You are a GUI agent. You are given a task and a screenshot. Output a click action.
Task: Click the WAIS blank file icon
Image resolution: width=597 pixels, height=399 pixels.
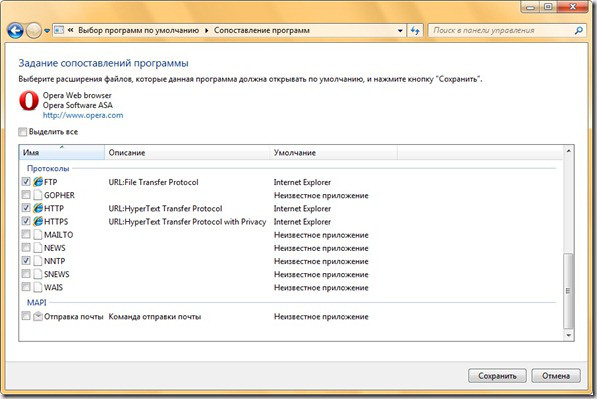coord(38,287)
